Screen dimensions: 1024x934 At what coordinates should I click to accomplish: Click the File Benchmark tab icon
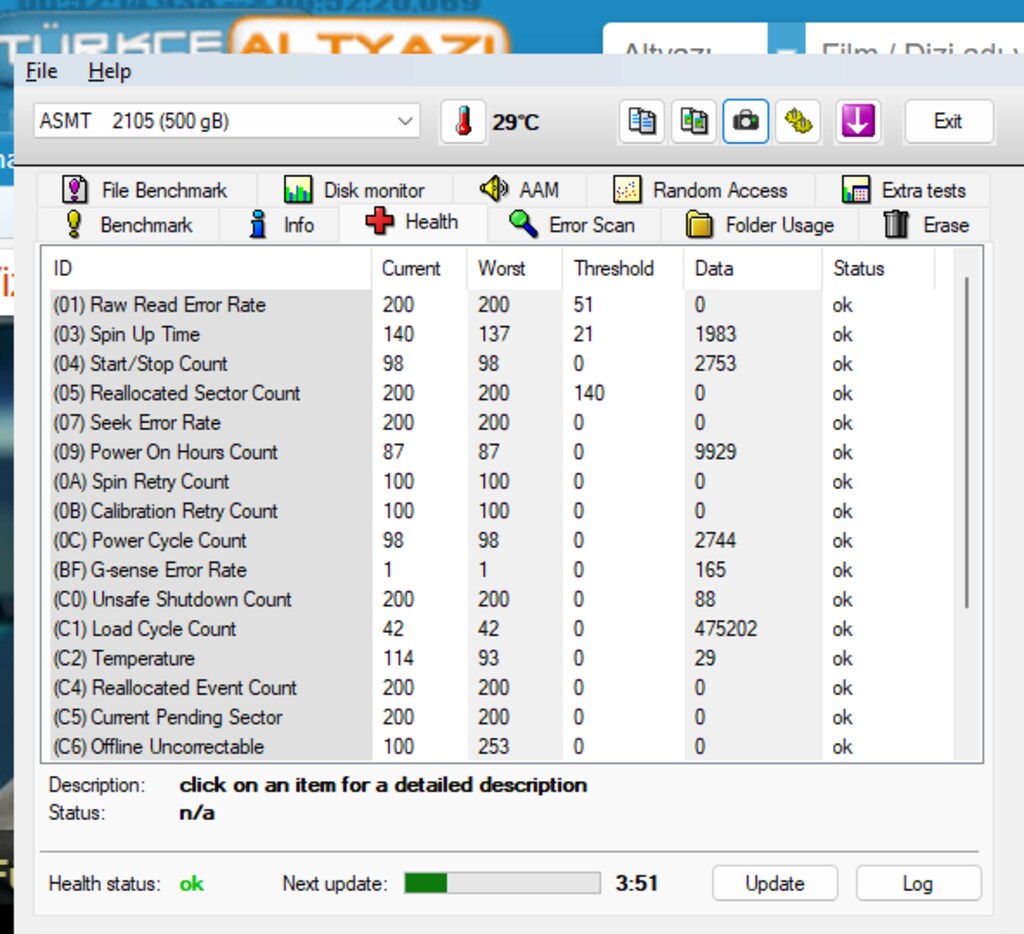(74, 189)
